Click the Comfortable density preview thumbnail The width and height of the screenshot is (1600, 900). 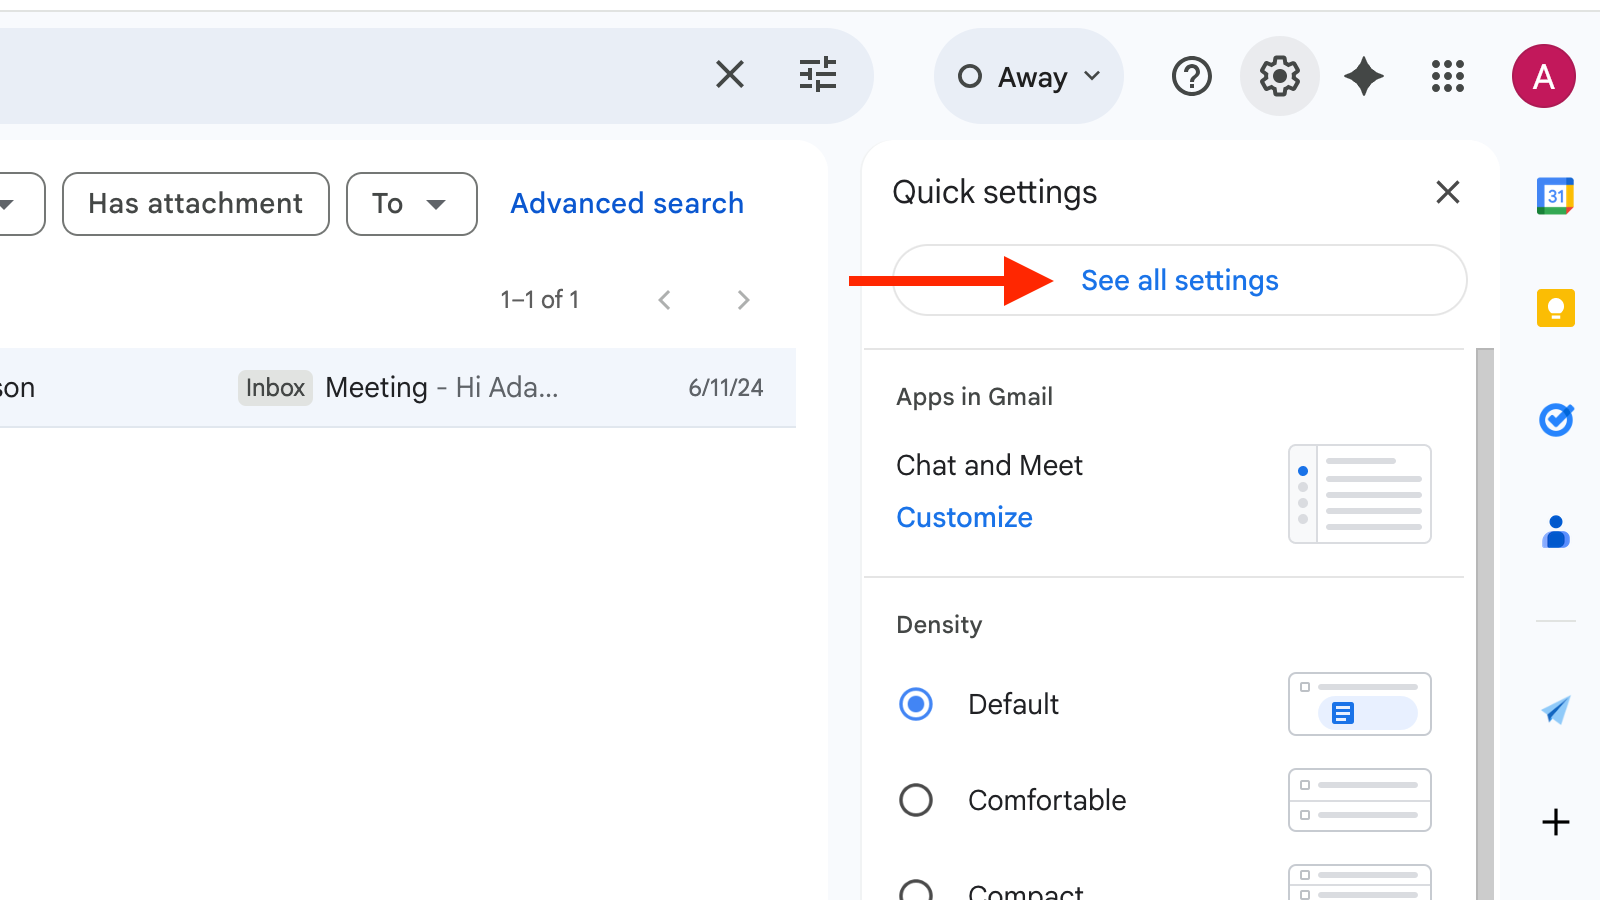1360,800
